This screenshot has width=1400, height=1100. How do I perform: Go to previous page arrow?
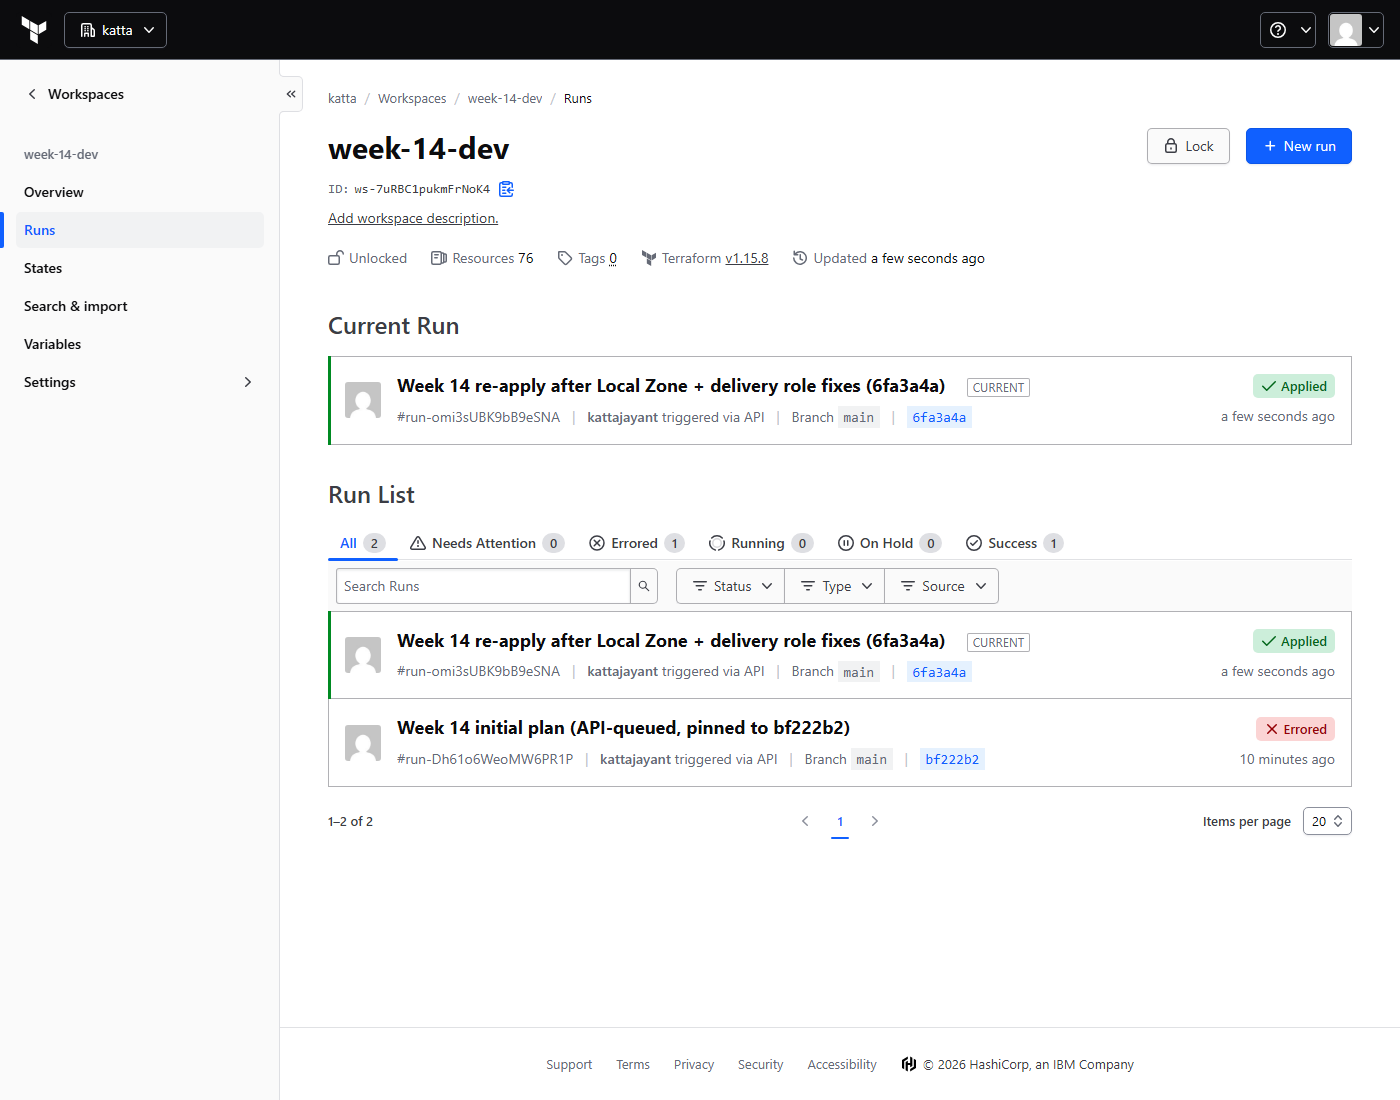click(x=805, y=821)
